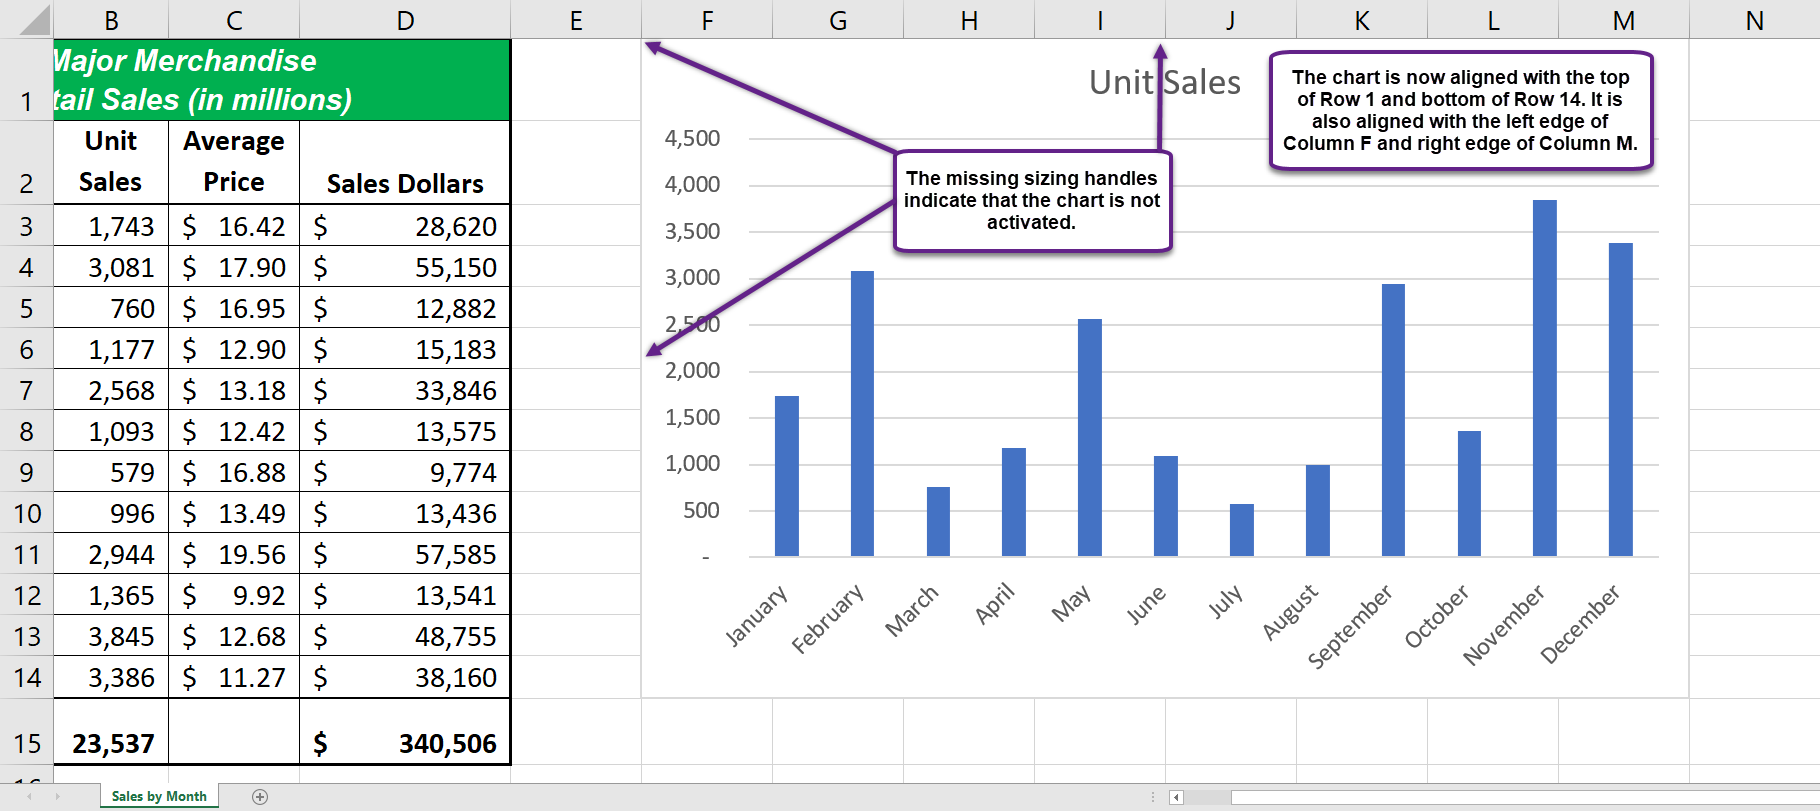Select average price cell 19.56

tap(234, 554)
